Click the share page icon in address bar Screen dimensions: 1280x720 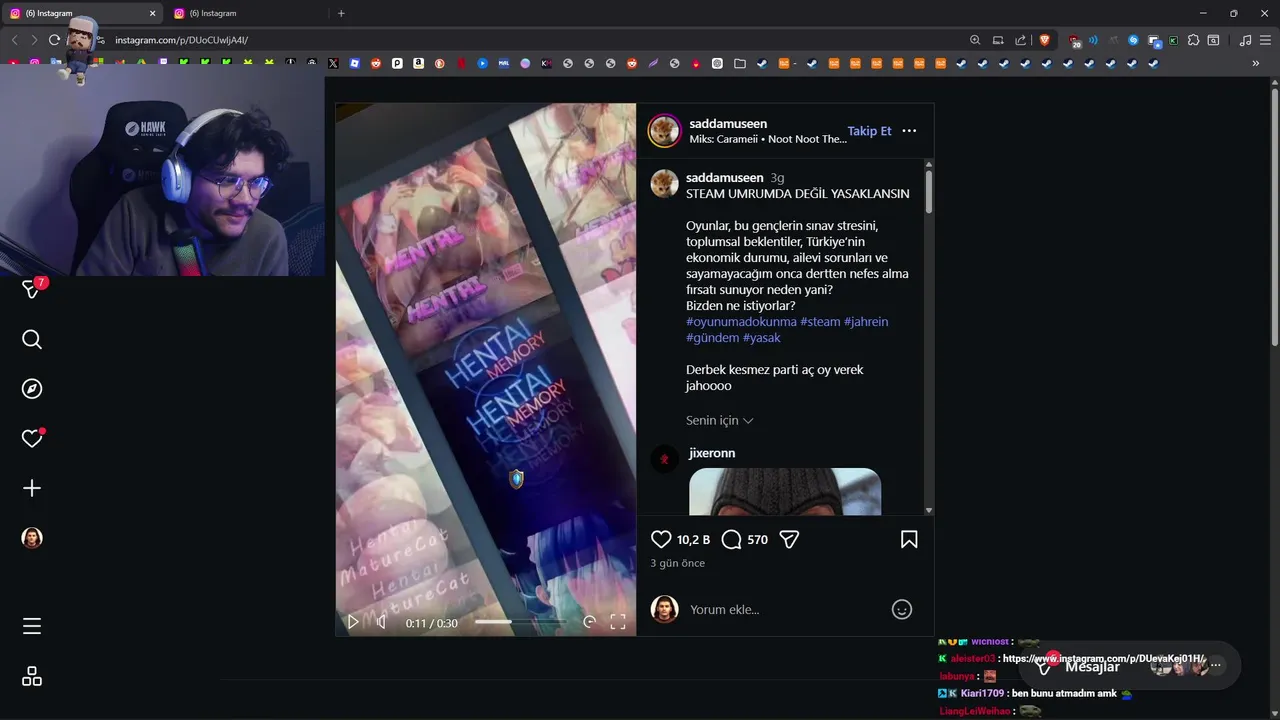click(1020, 40)
